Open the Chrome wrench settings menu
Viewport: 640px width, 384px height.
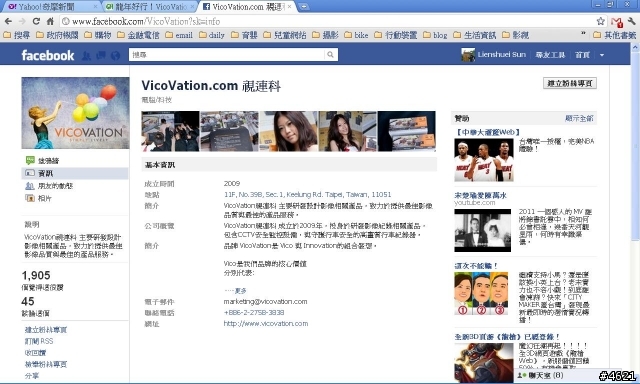coord(631,21)
